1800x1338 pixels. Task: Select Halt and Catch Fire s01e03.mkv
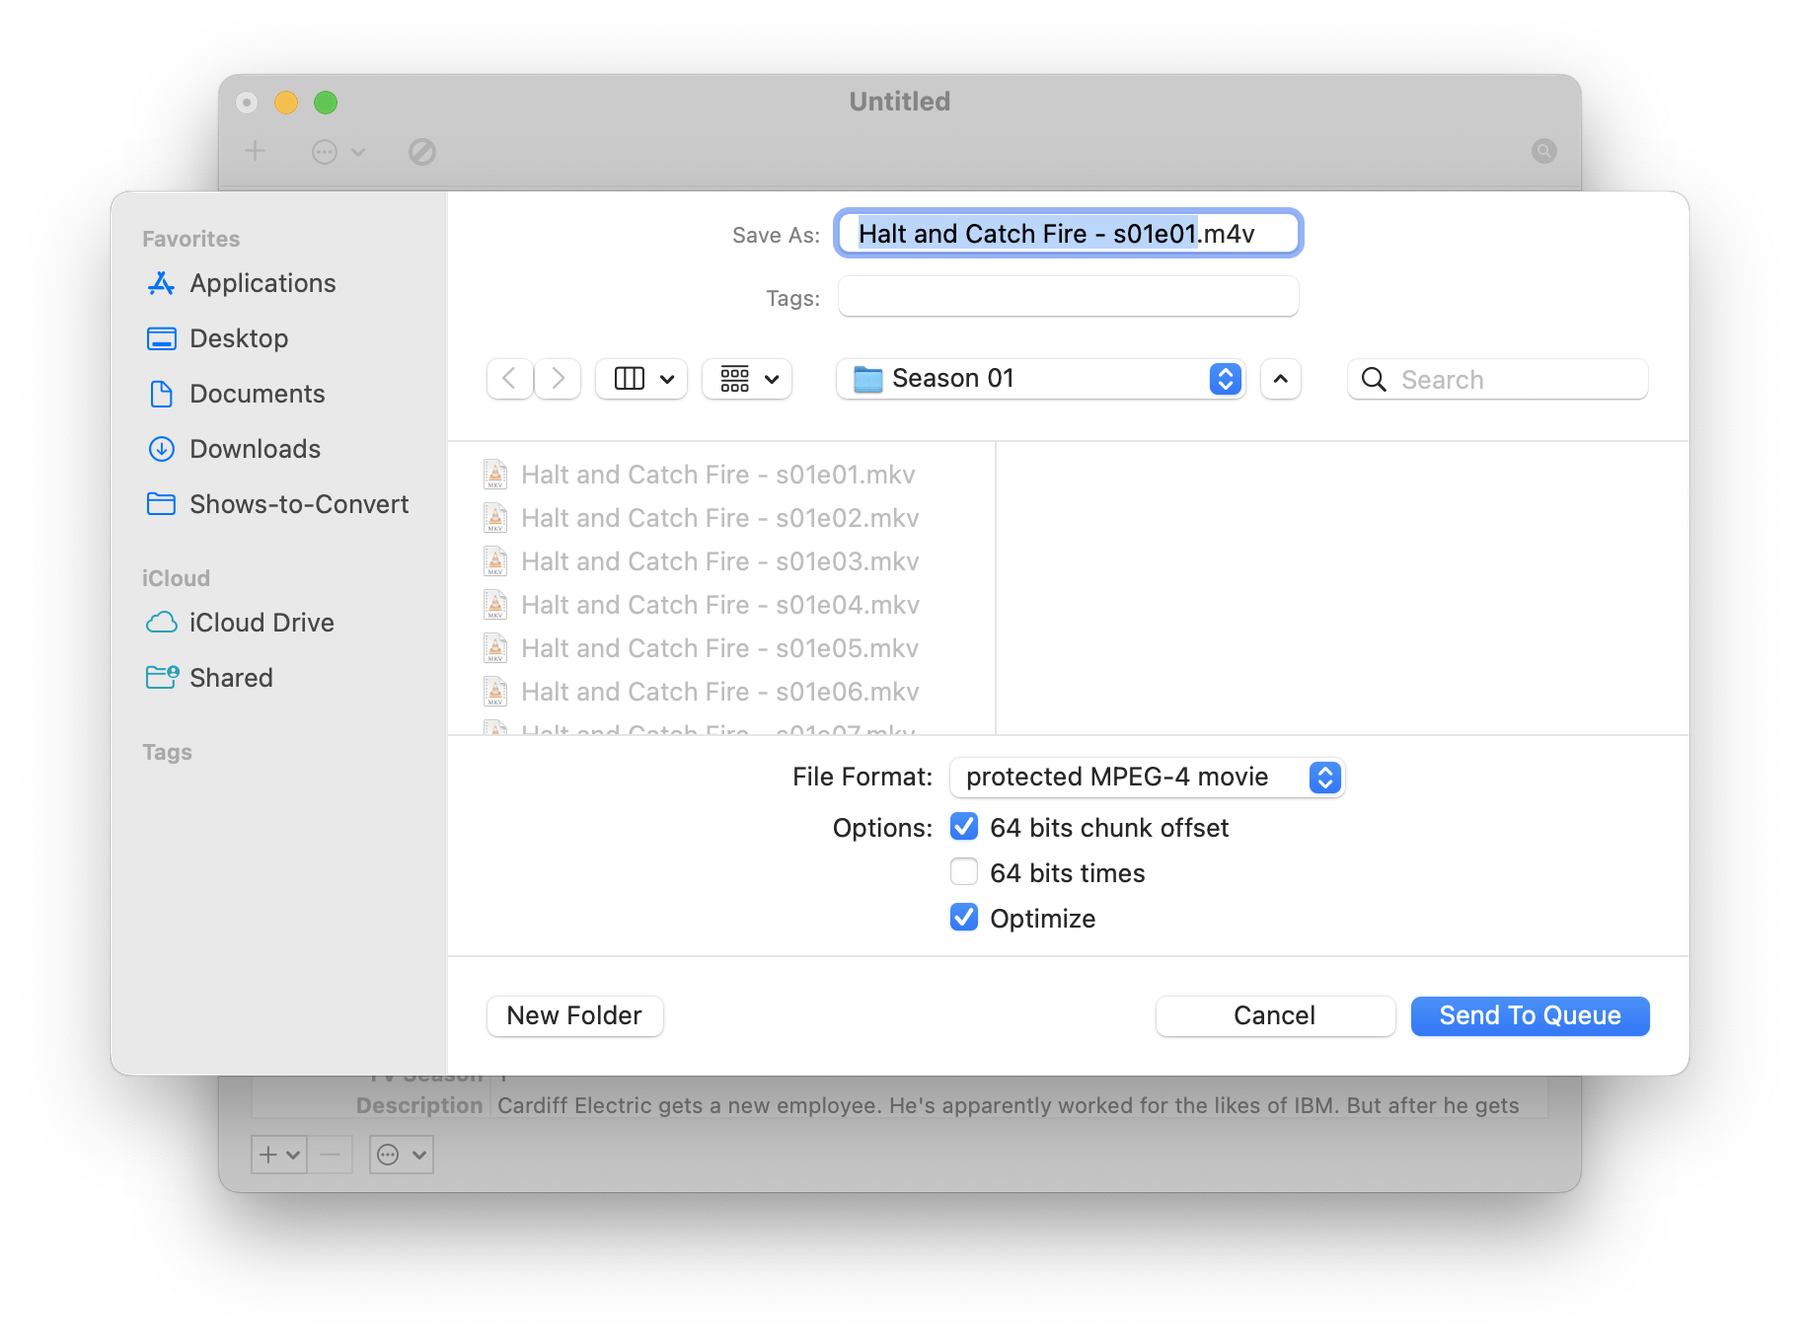[x=719, y=561]
